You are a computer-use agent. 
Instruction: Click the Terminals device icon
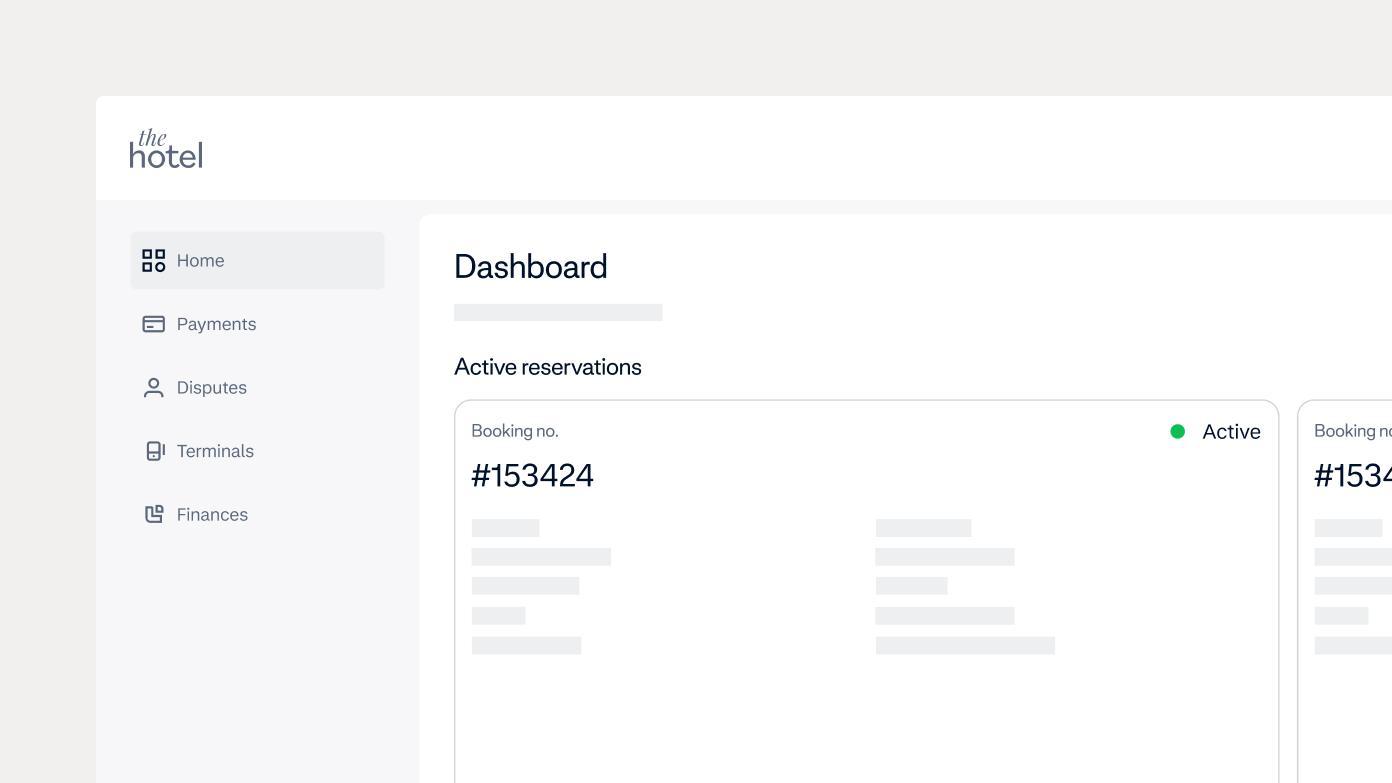pyautogui.click(x=154, y=451)
